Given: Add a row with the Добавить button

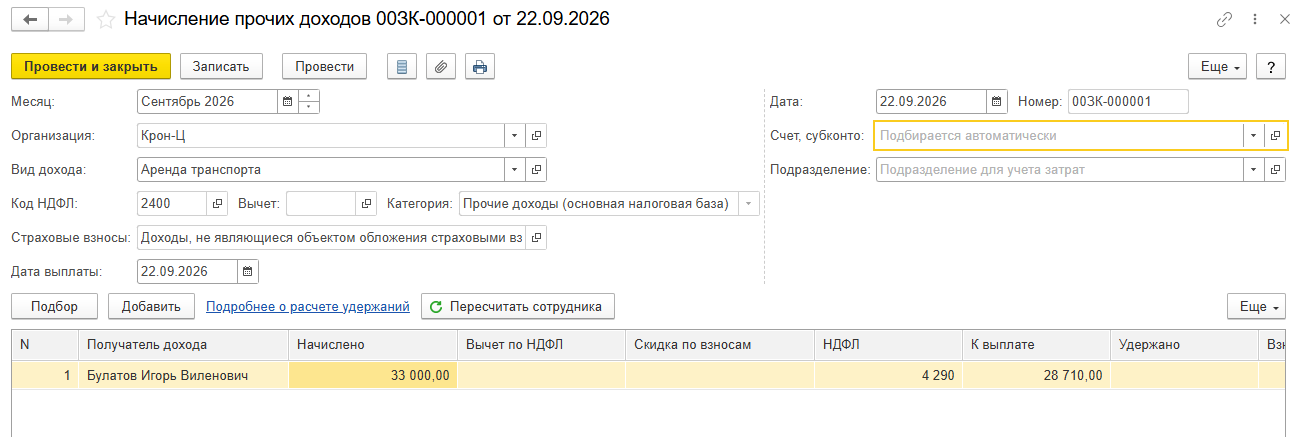Looking at the screenshot, I should [152, 307].
